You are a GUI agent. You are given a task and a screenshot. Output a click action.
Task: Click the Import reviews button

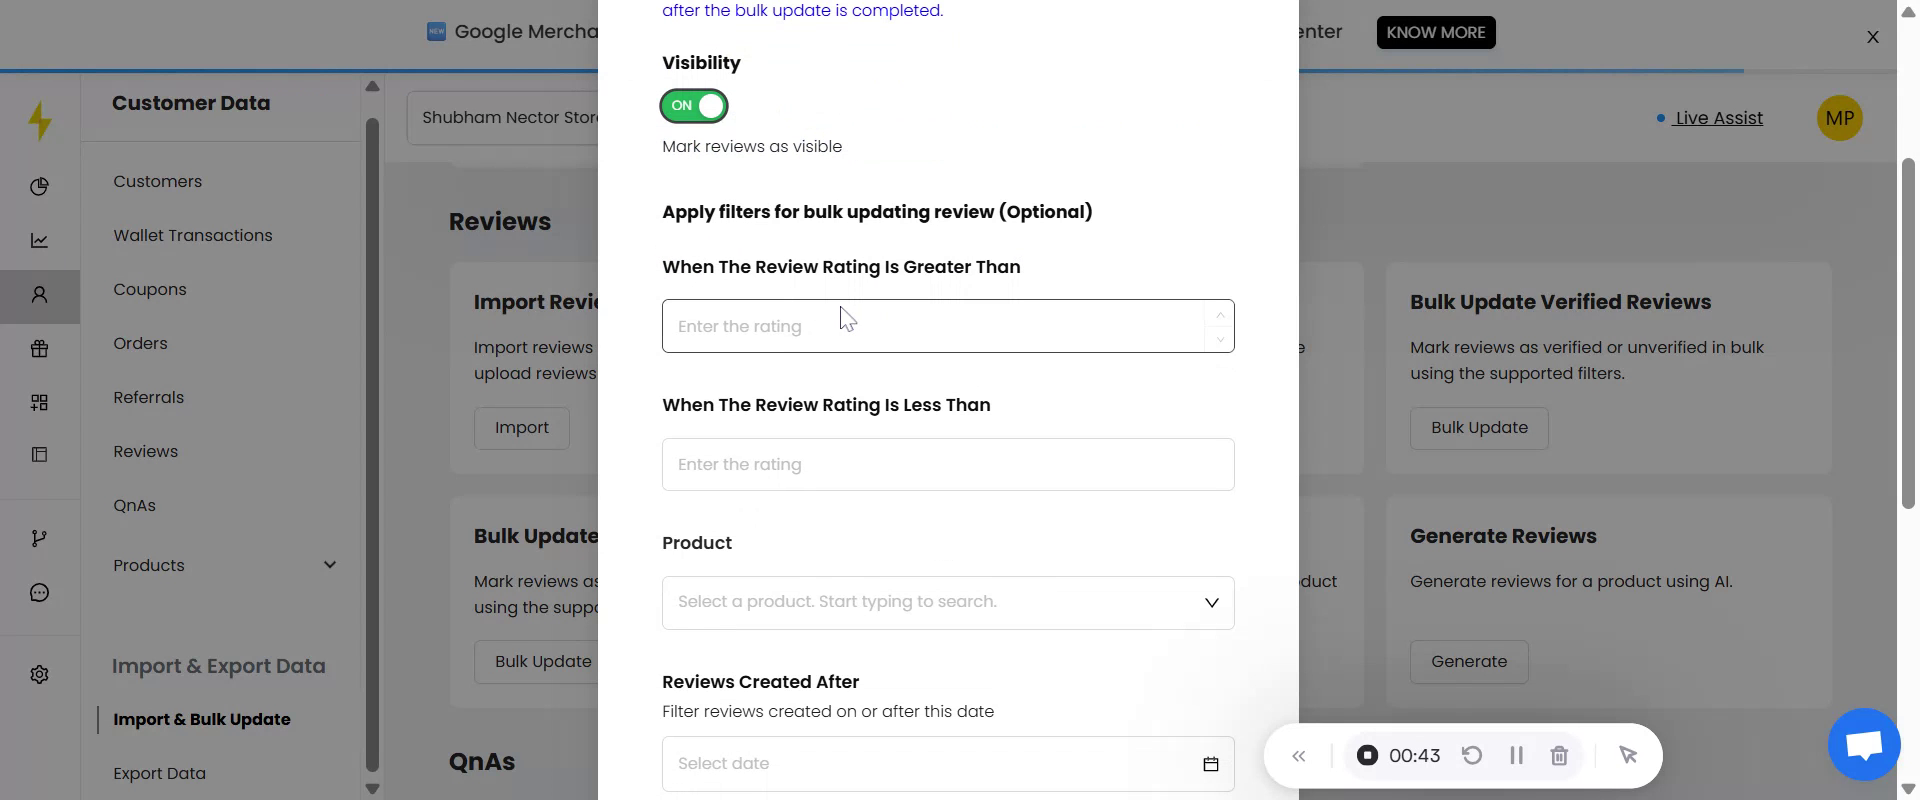[x=522, y=428]
